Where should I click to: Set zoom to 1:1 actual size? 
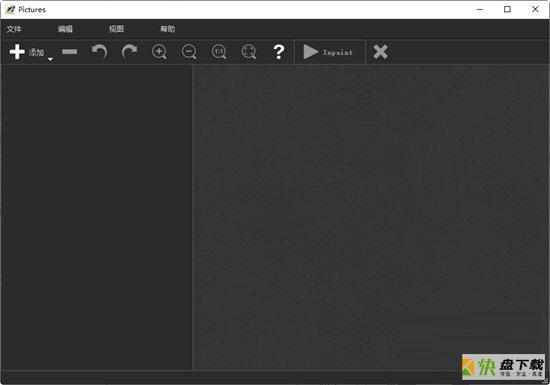219,52
